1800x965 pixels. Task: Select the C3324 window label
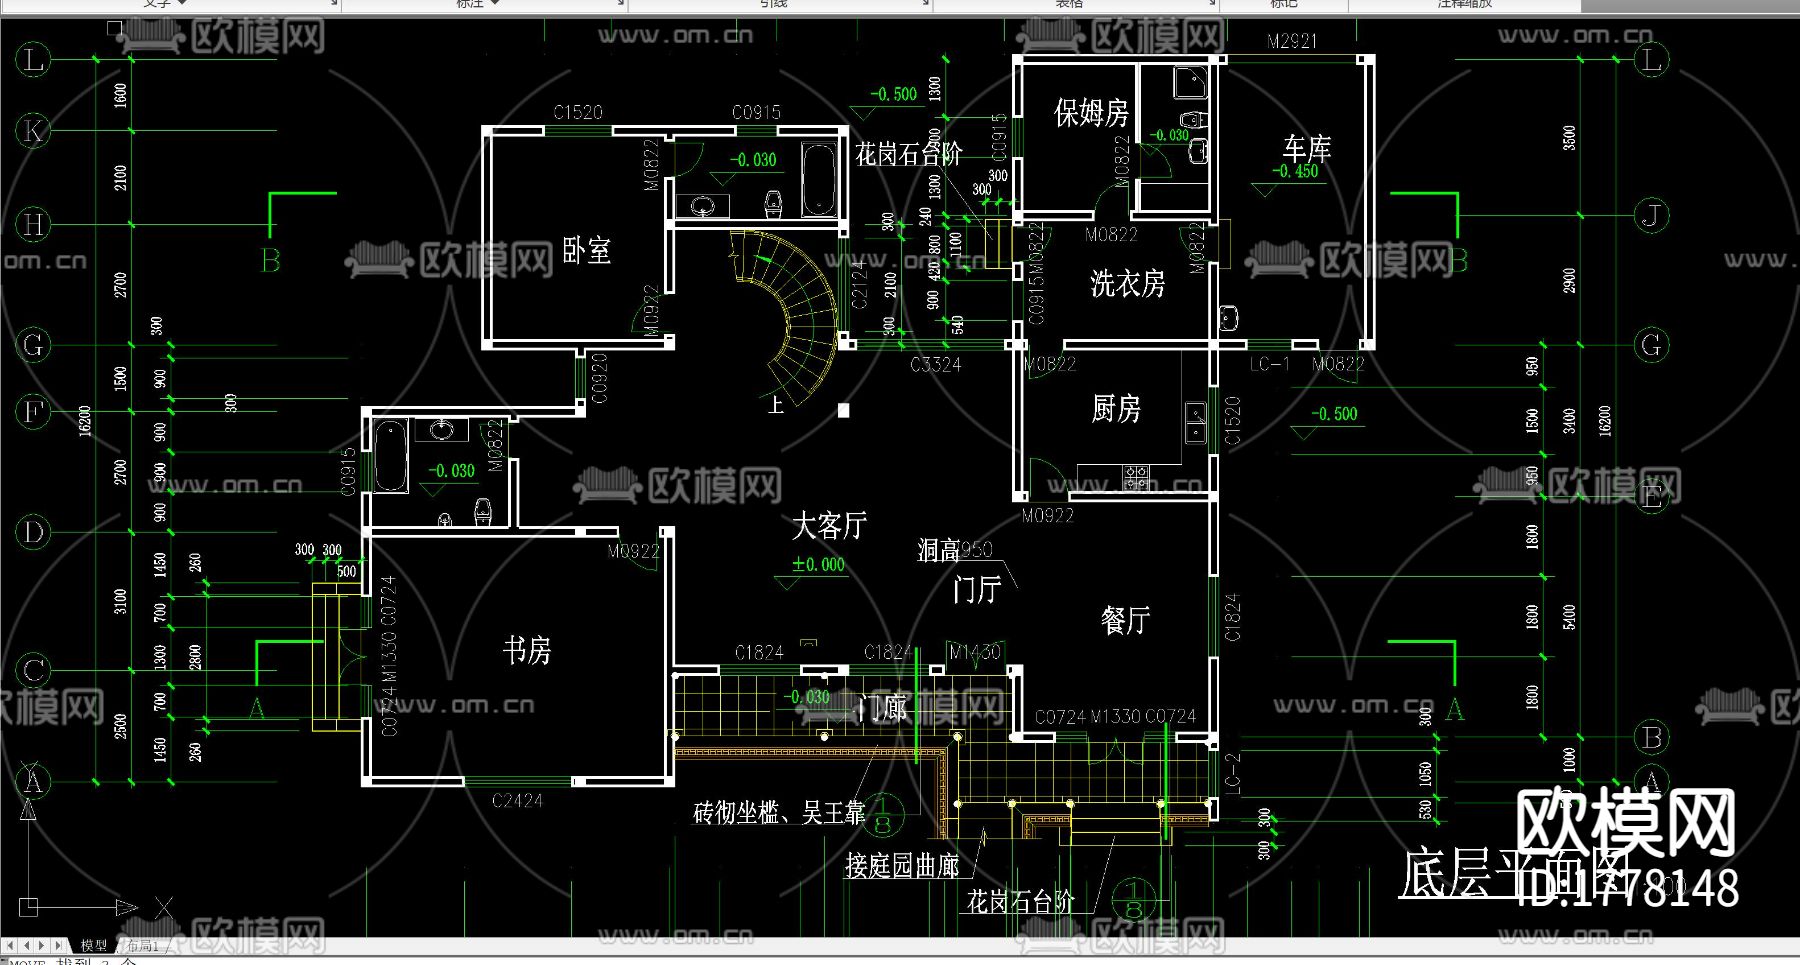[x=936, y=365]
